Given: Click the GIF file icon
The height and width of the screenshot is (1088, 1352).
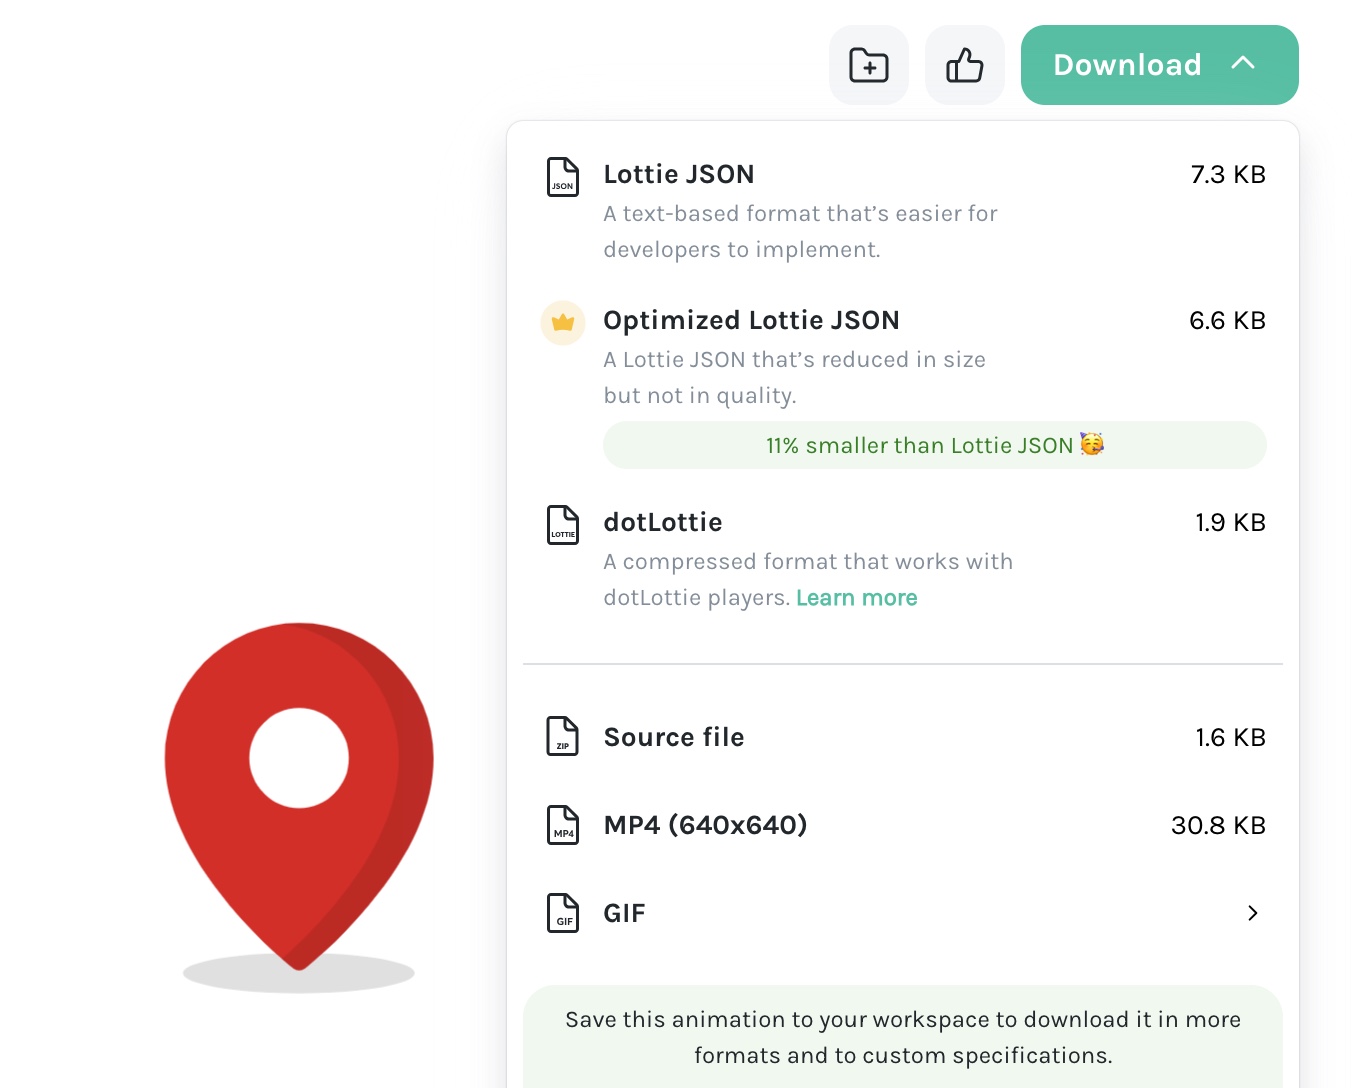Looking at the screenshot, I should coord(563,913).
